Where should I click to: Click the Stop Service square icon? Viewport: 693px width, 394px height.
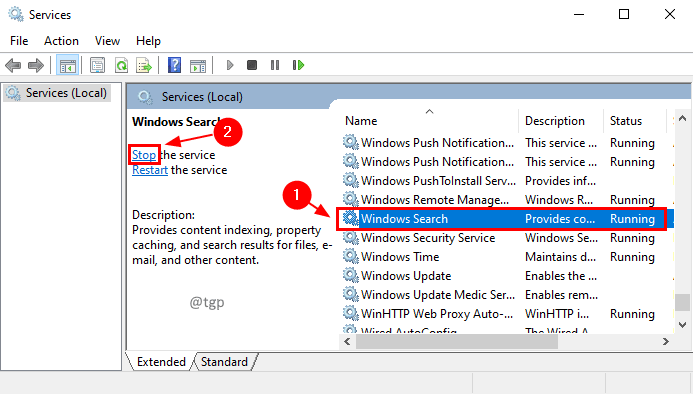[252, 65]
